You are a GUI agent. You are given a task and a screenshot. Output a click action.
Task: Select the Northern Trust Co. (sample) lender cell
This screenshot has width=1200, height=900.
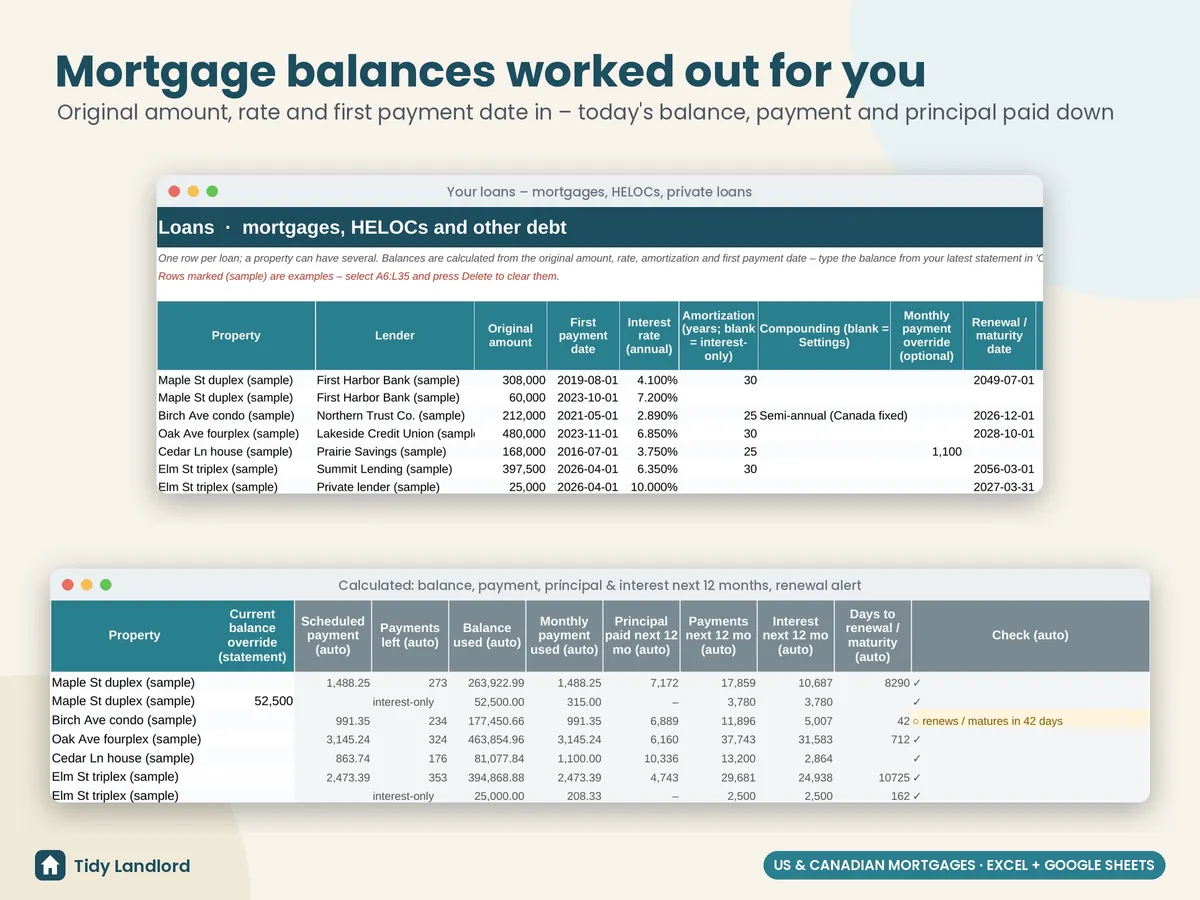[395, 416]
